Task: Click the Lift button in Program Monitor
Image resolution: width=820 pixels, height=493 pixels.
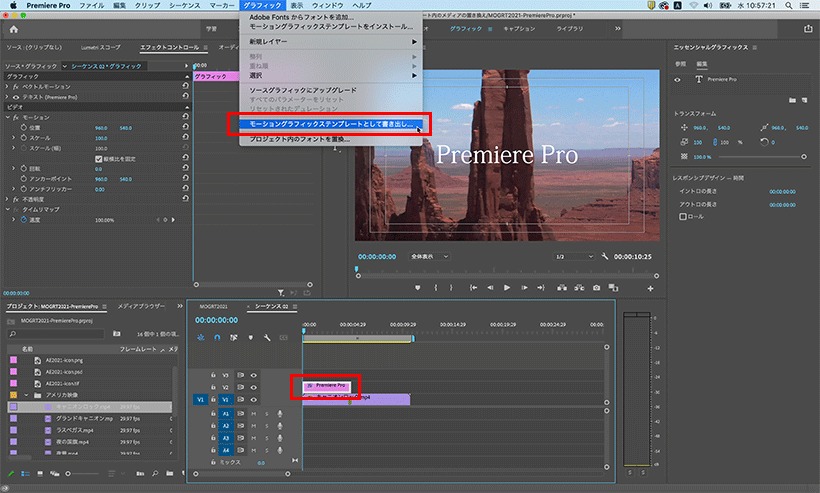Action: click(x=562, y=288)
